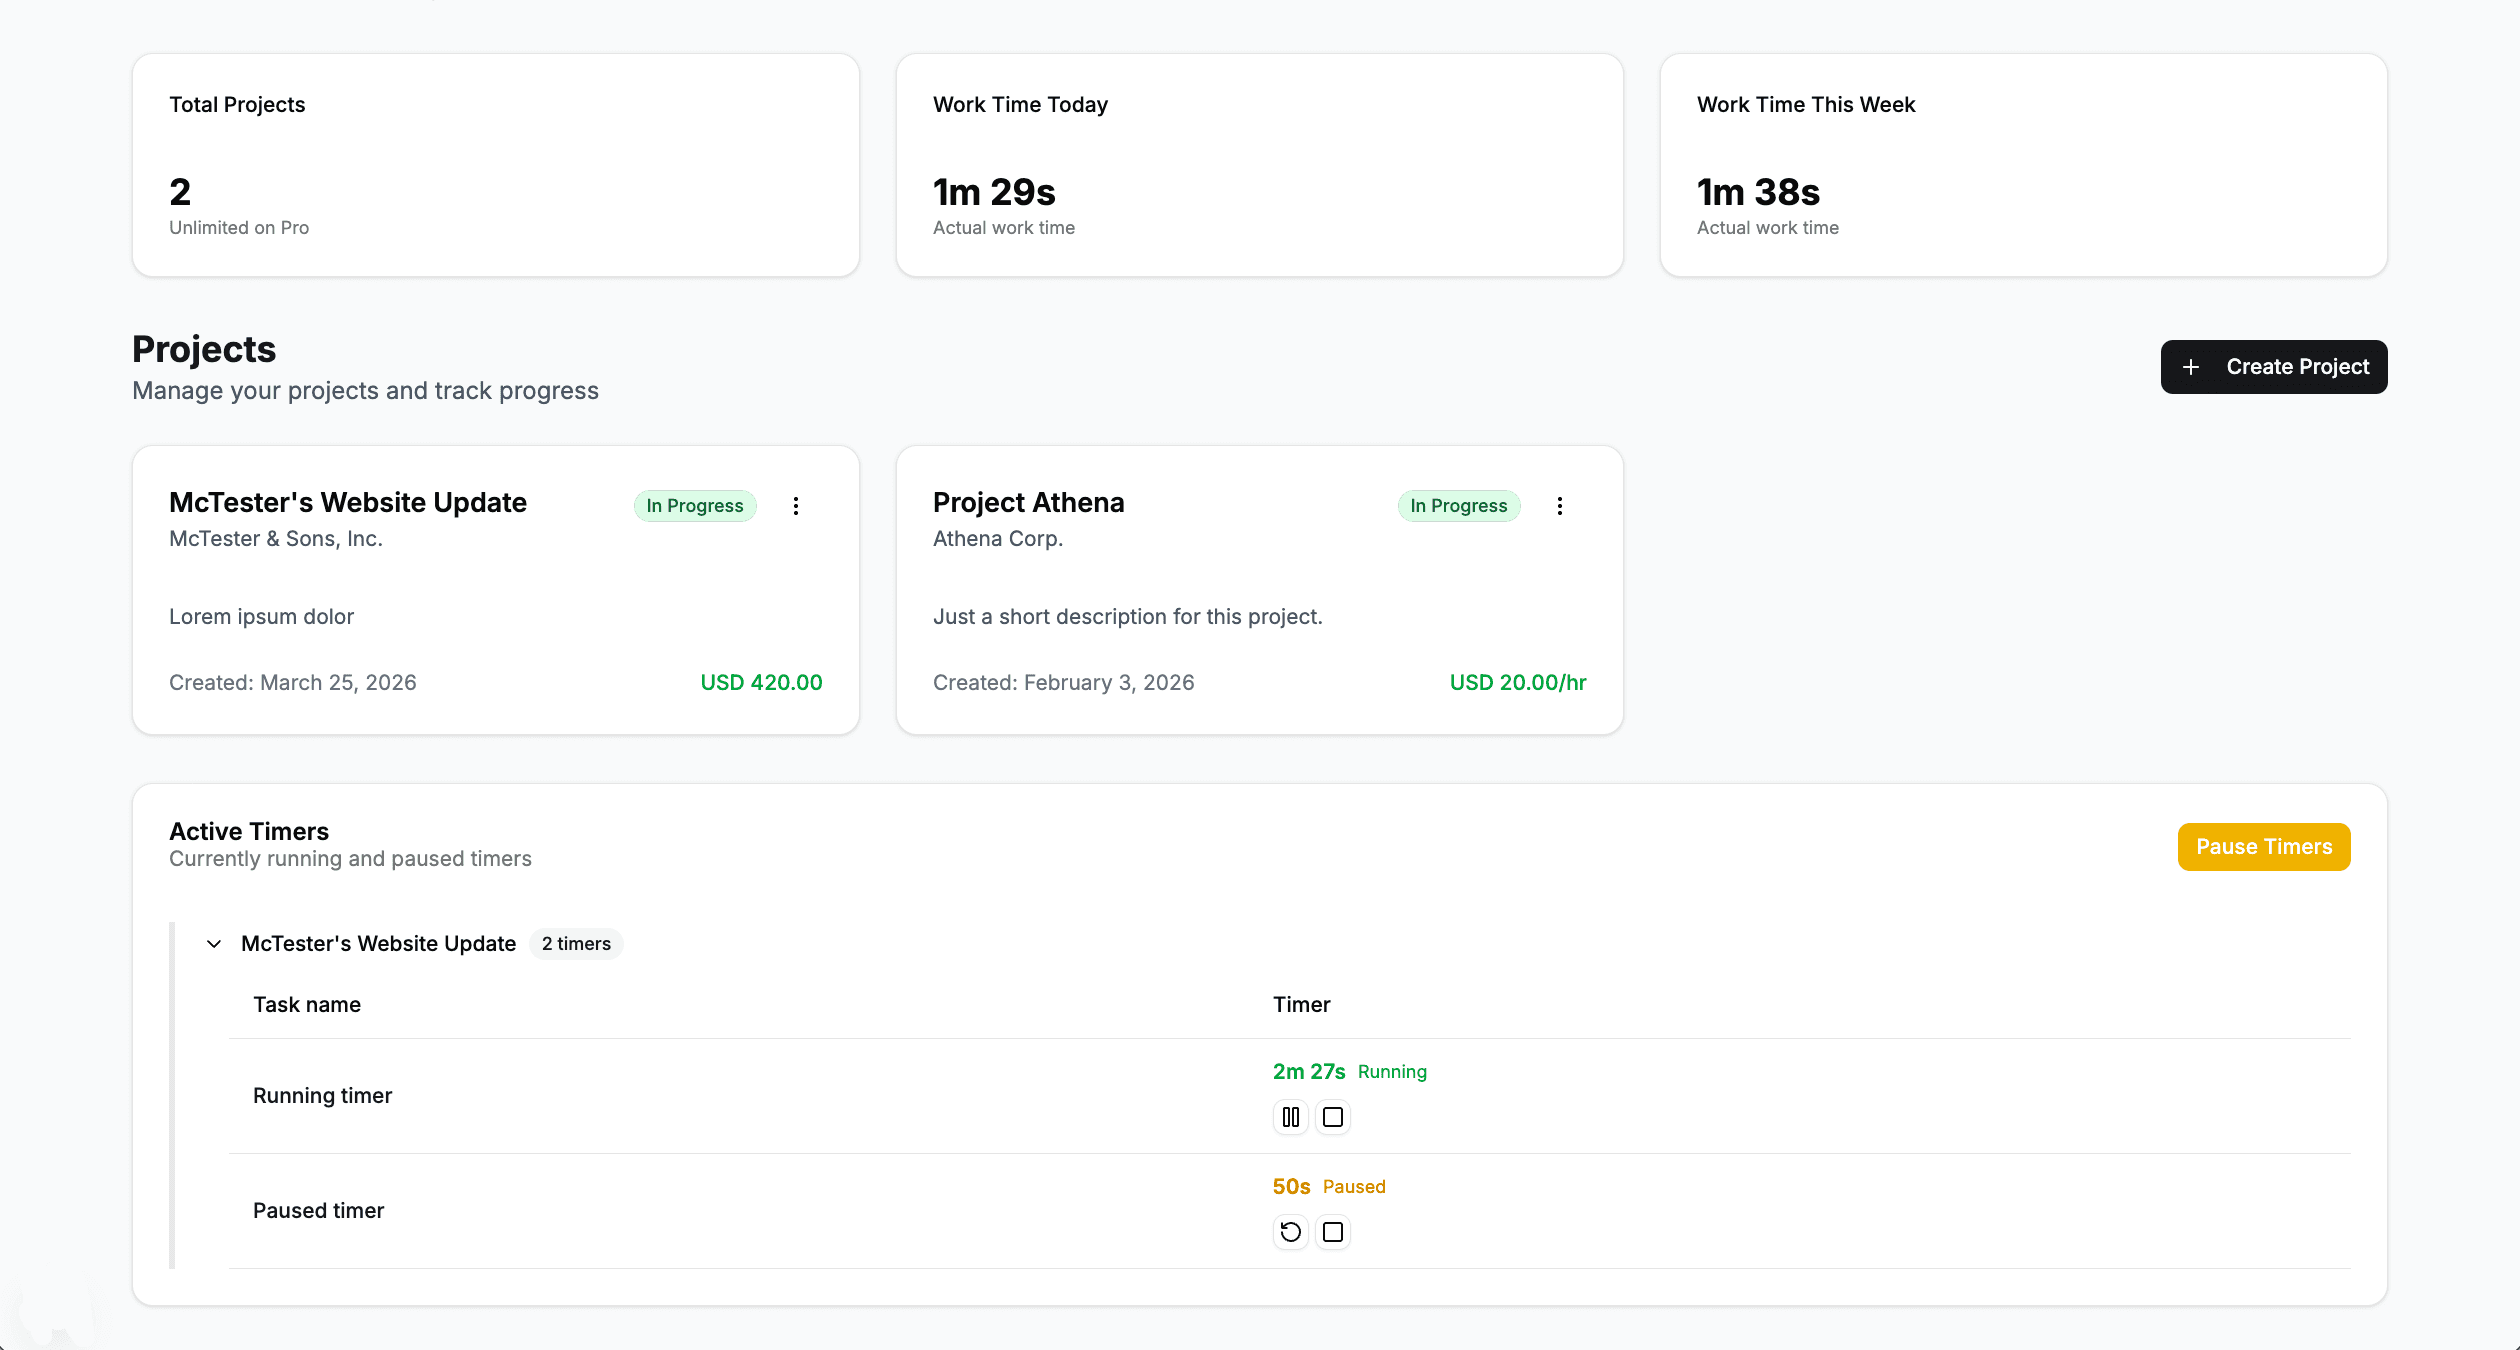
Task: Click the Paused timer task name
Action: pos(318,1211)
